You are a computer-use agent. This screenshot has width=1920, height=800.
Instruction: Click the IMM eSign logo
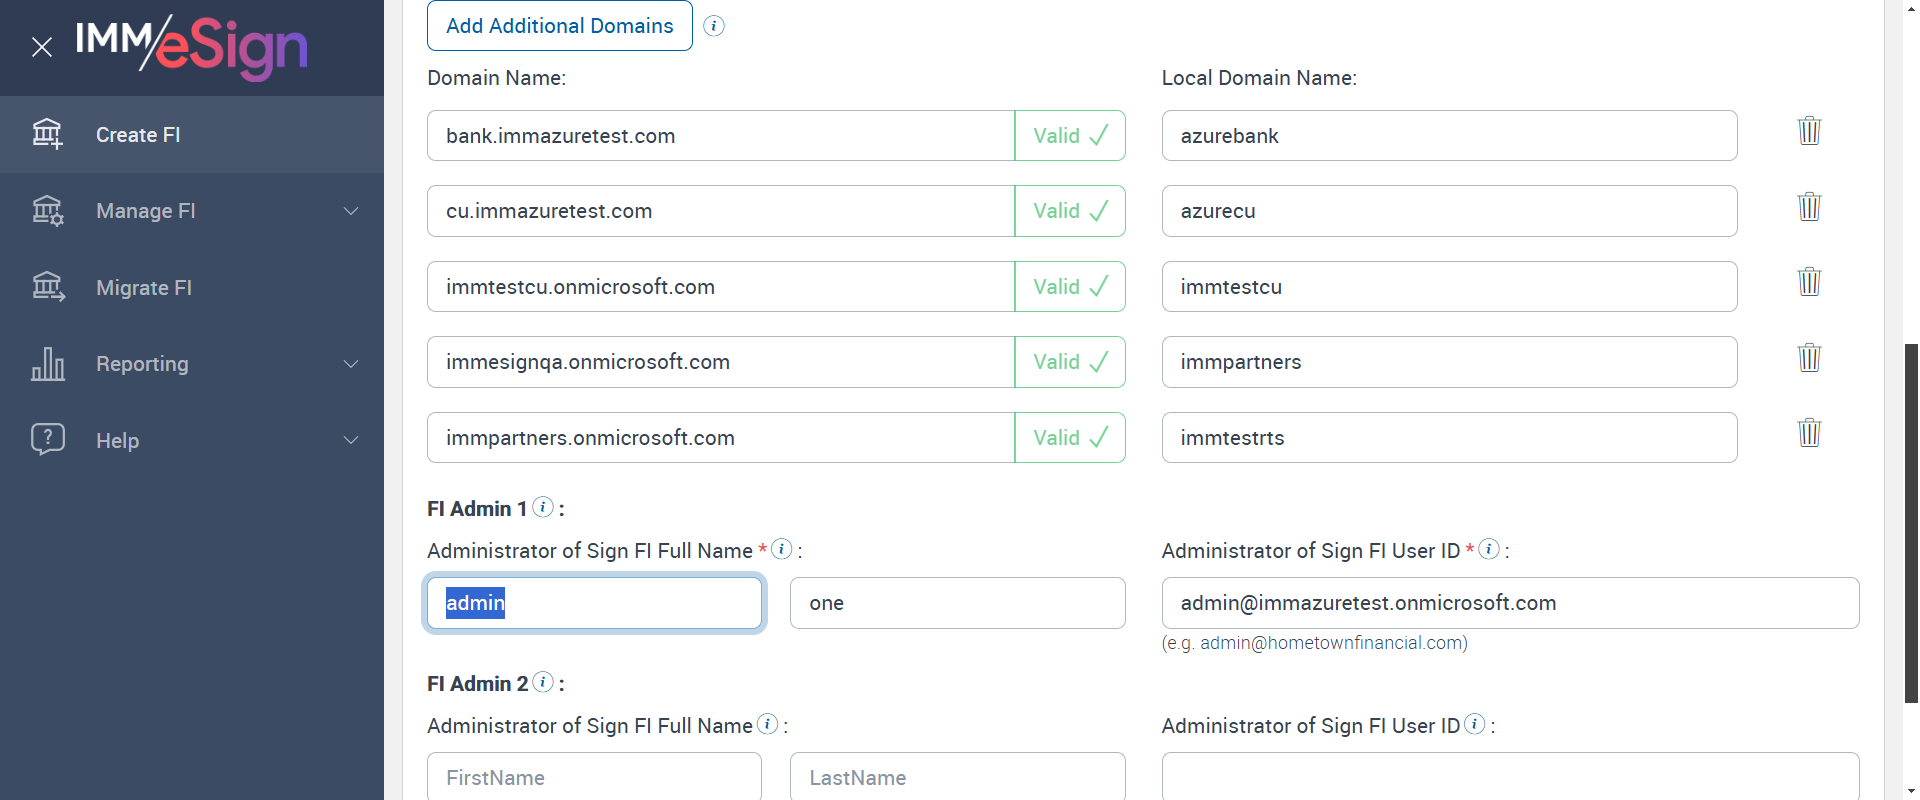[x=192, y=47]
